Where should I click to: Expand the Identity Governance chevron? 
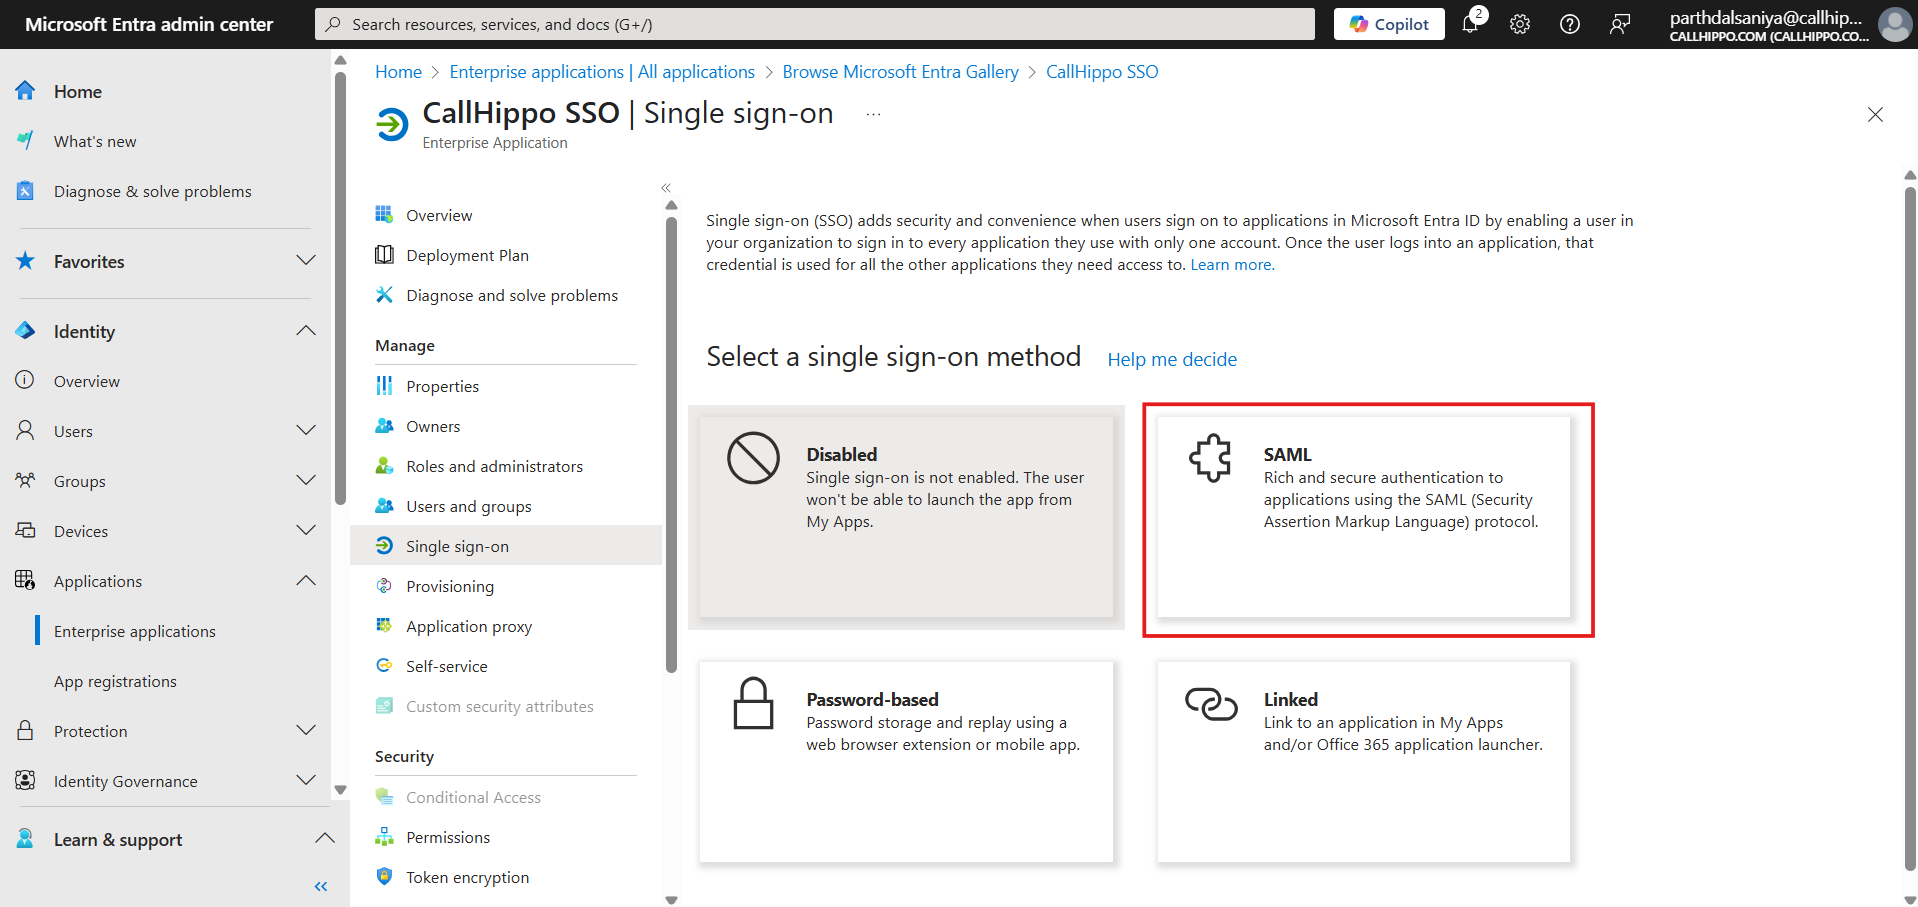tap(306, 781)
